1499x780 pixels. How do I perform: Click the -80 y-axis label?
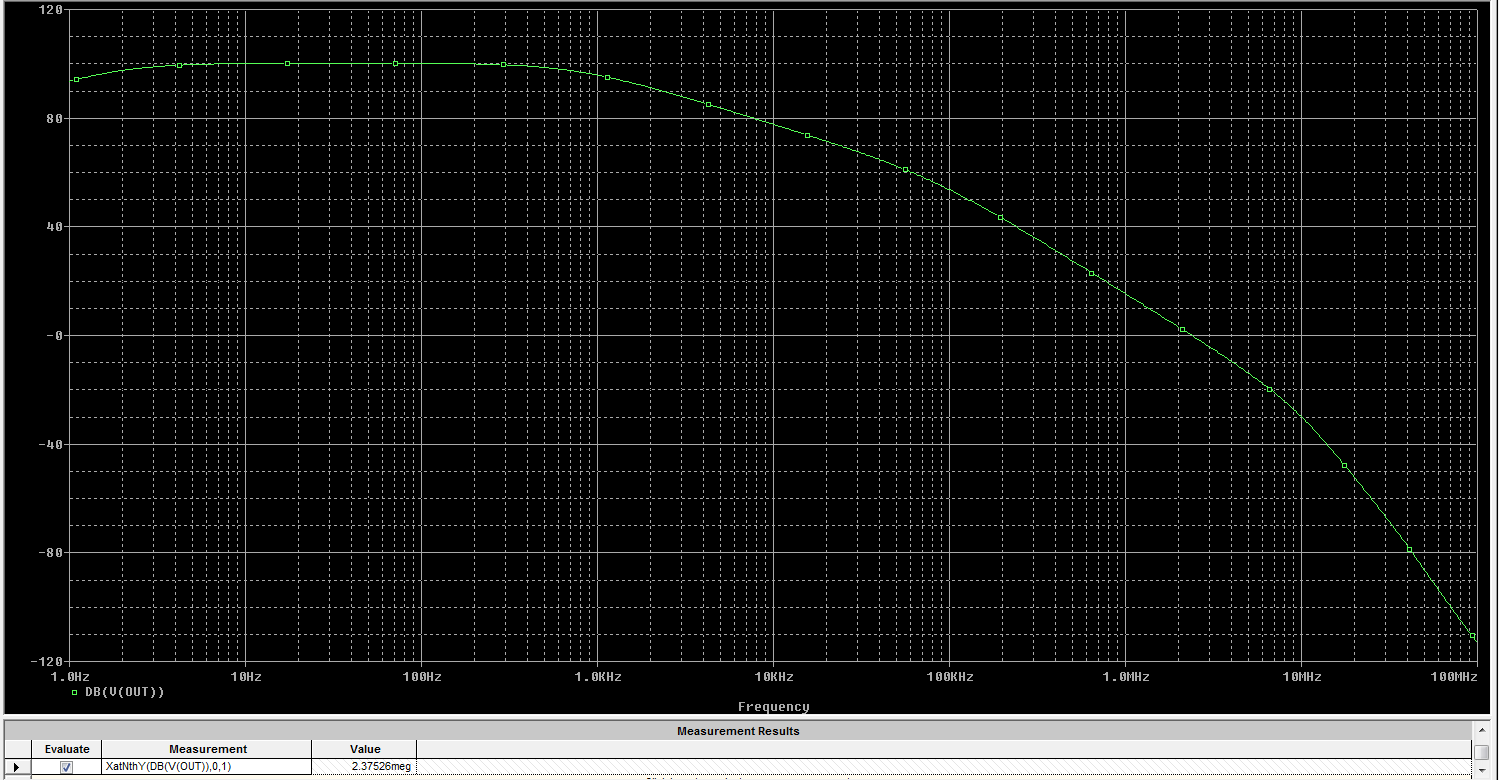51,552
